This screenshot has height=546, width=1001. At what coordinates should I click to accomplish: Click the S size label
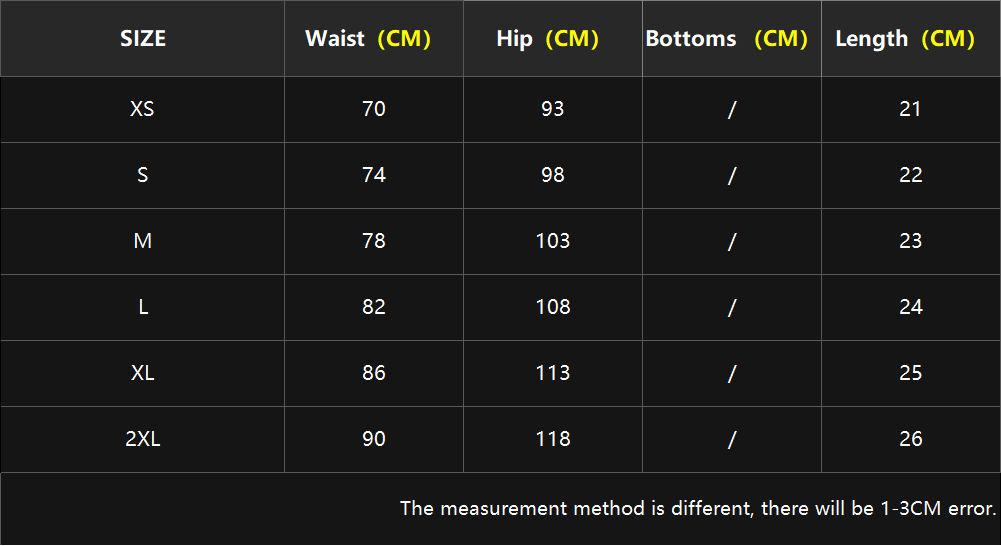pos(142,175)
